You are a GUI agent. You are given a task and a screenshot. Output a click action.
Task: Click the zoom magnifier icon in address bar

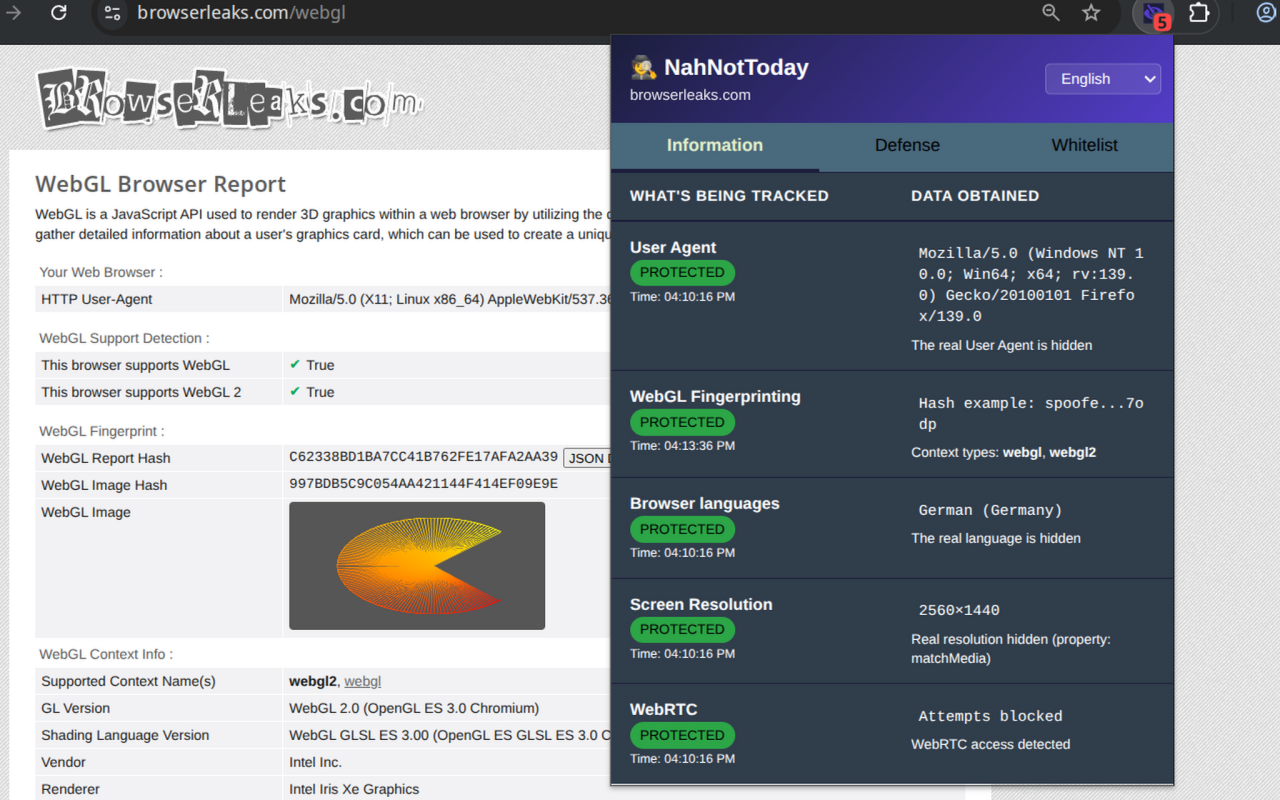click(1051, 13)
